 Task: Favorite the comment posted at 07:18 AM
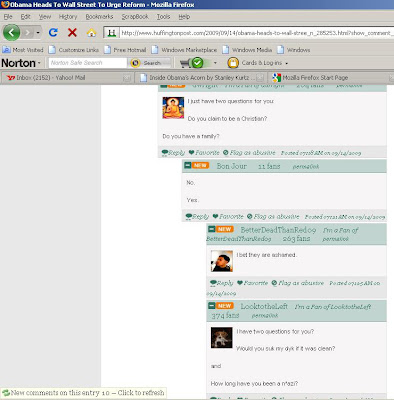click(204, 153)
